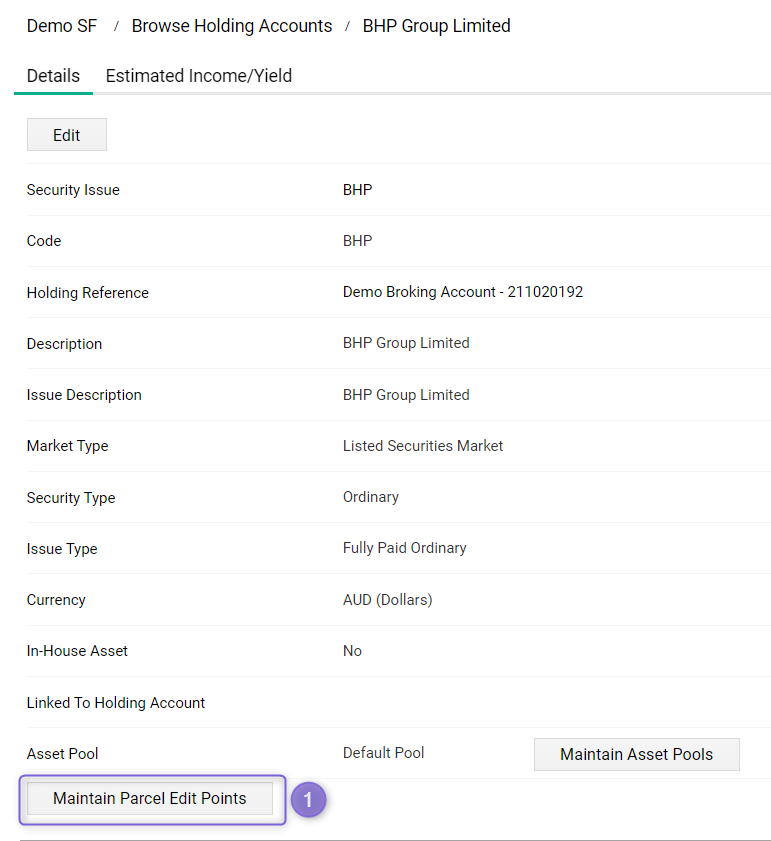Click Maintain Parcel Edit Points button
Viewport: 771px width, 841px height.
[x=150, y=798]
